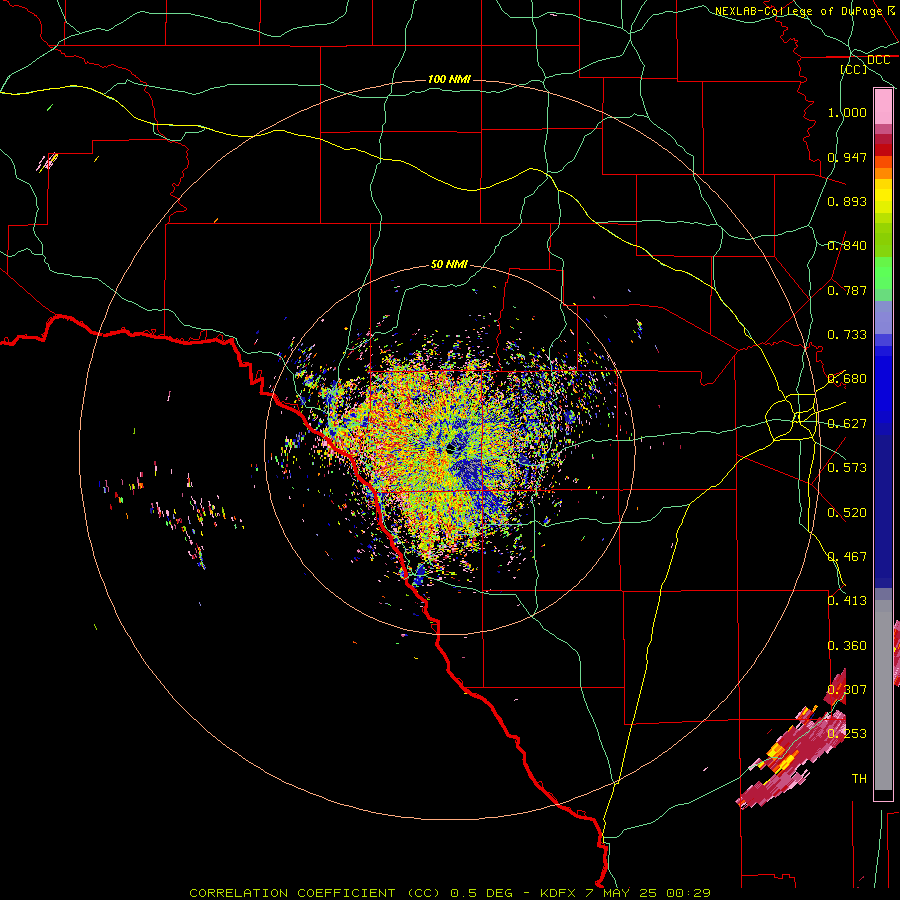Pick the bright green segment of color bar
Screen dimensions: 900x900
click(883, 273)
